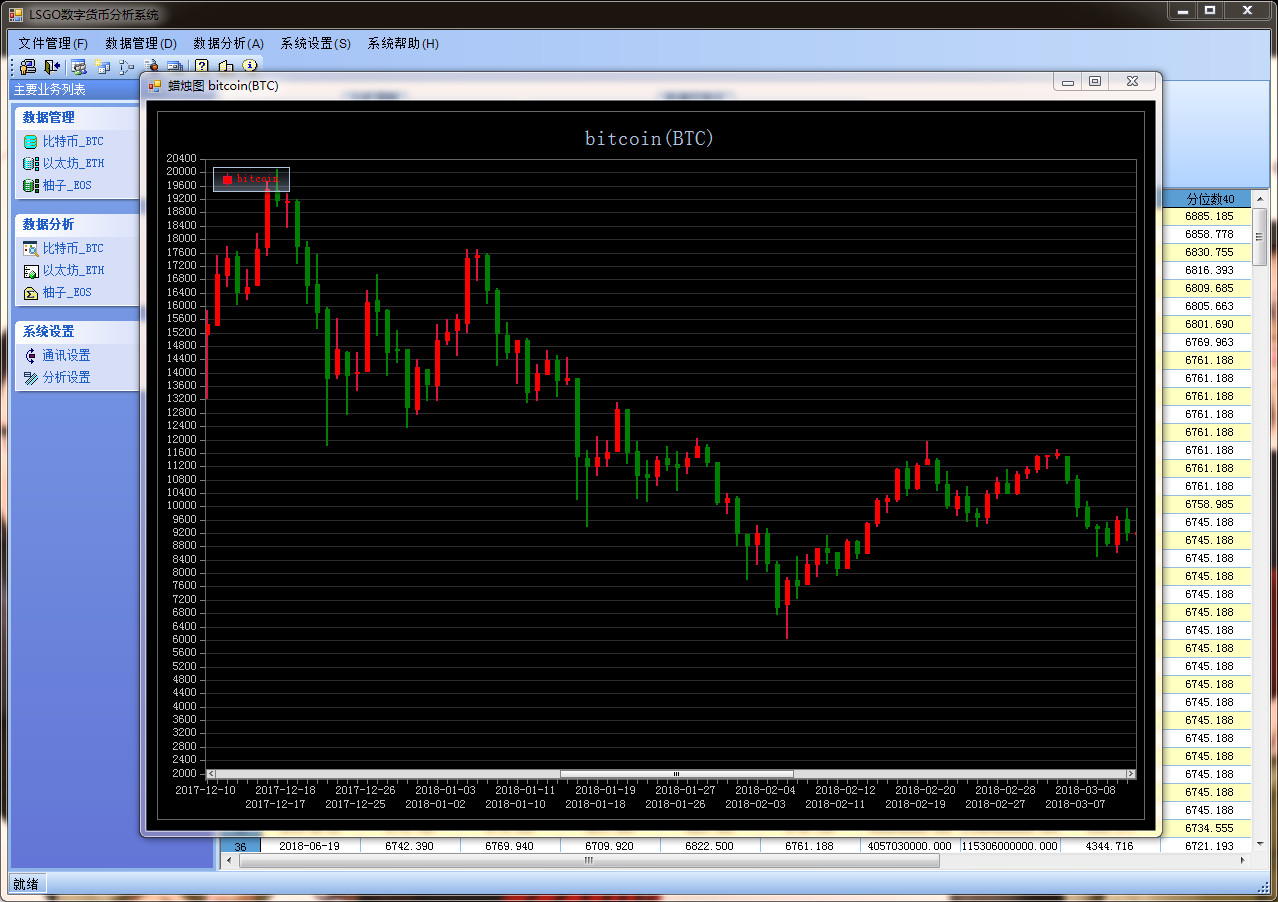
Task: Collapse the 数据分析 sidebar group header
Action: click(76, 224)
